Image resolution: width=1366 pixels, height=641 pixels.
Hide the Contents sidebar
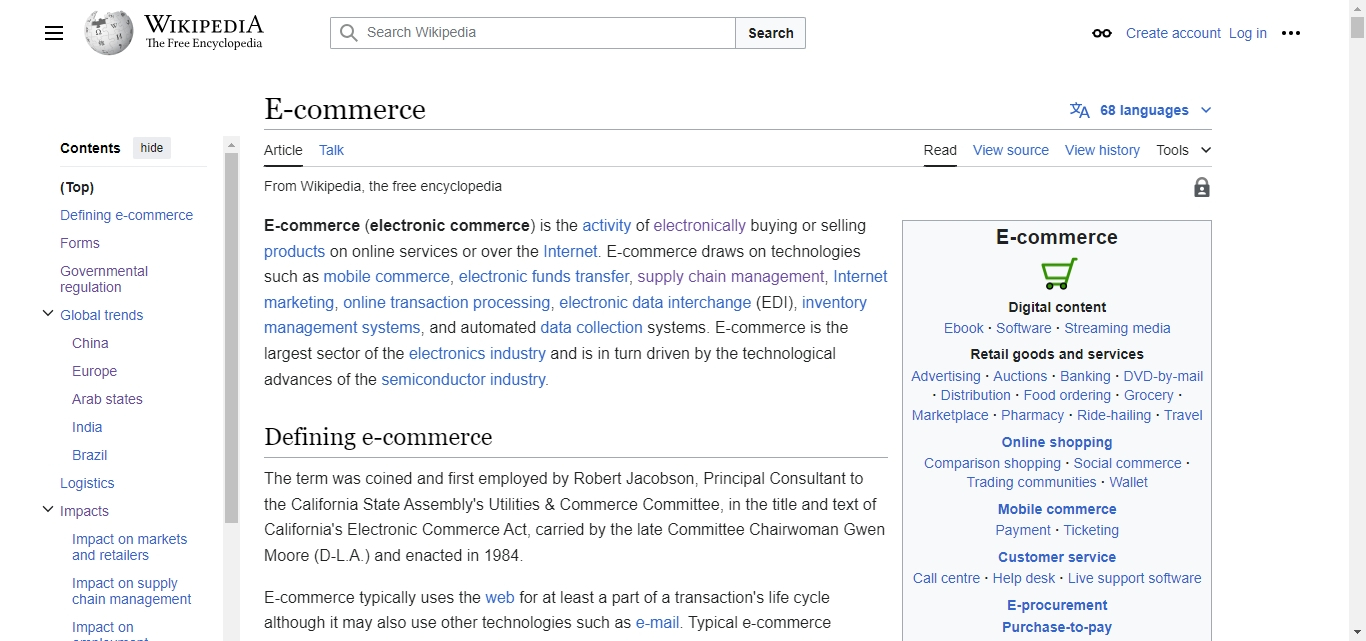(152, 148)
